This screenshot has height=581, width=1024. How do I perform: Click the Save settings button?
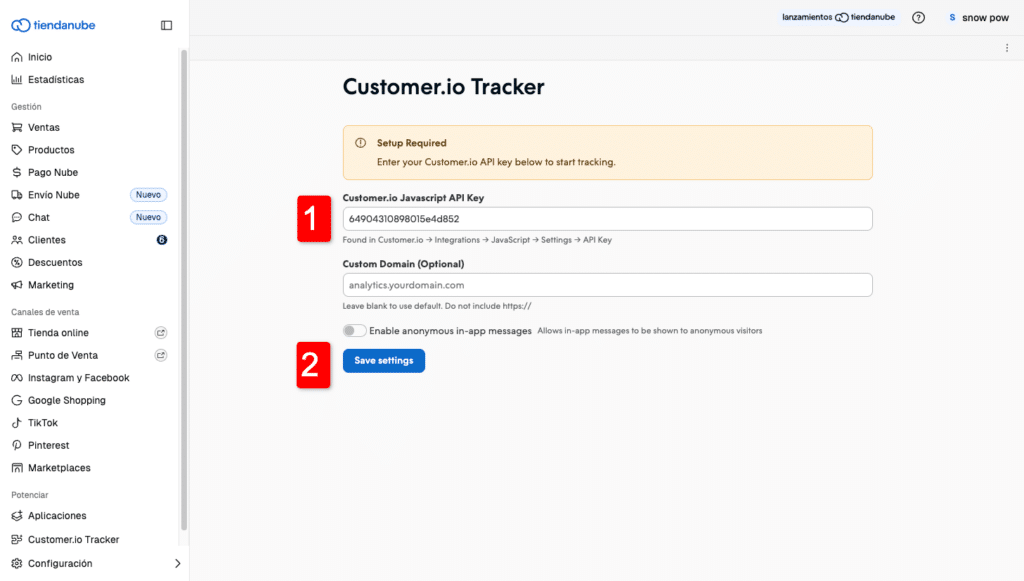click(384, 360)
